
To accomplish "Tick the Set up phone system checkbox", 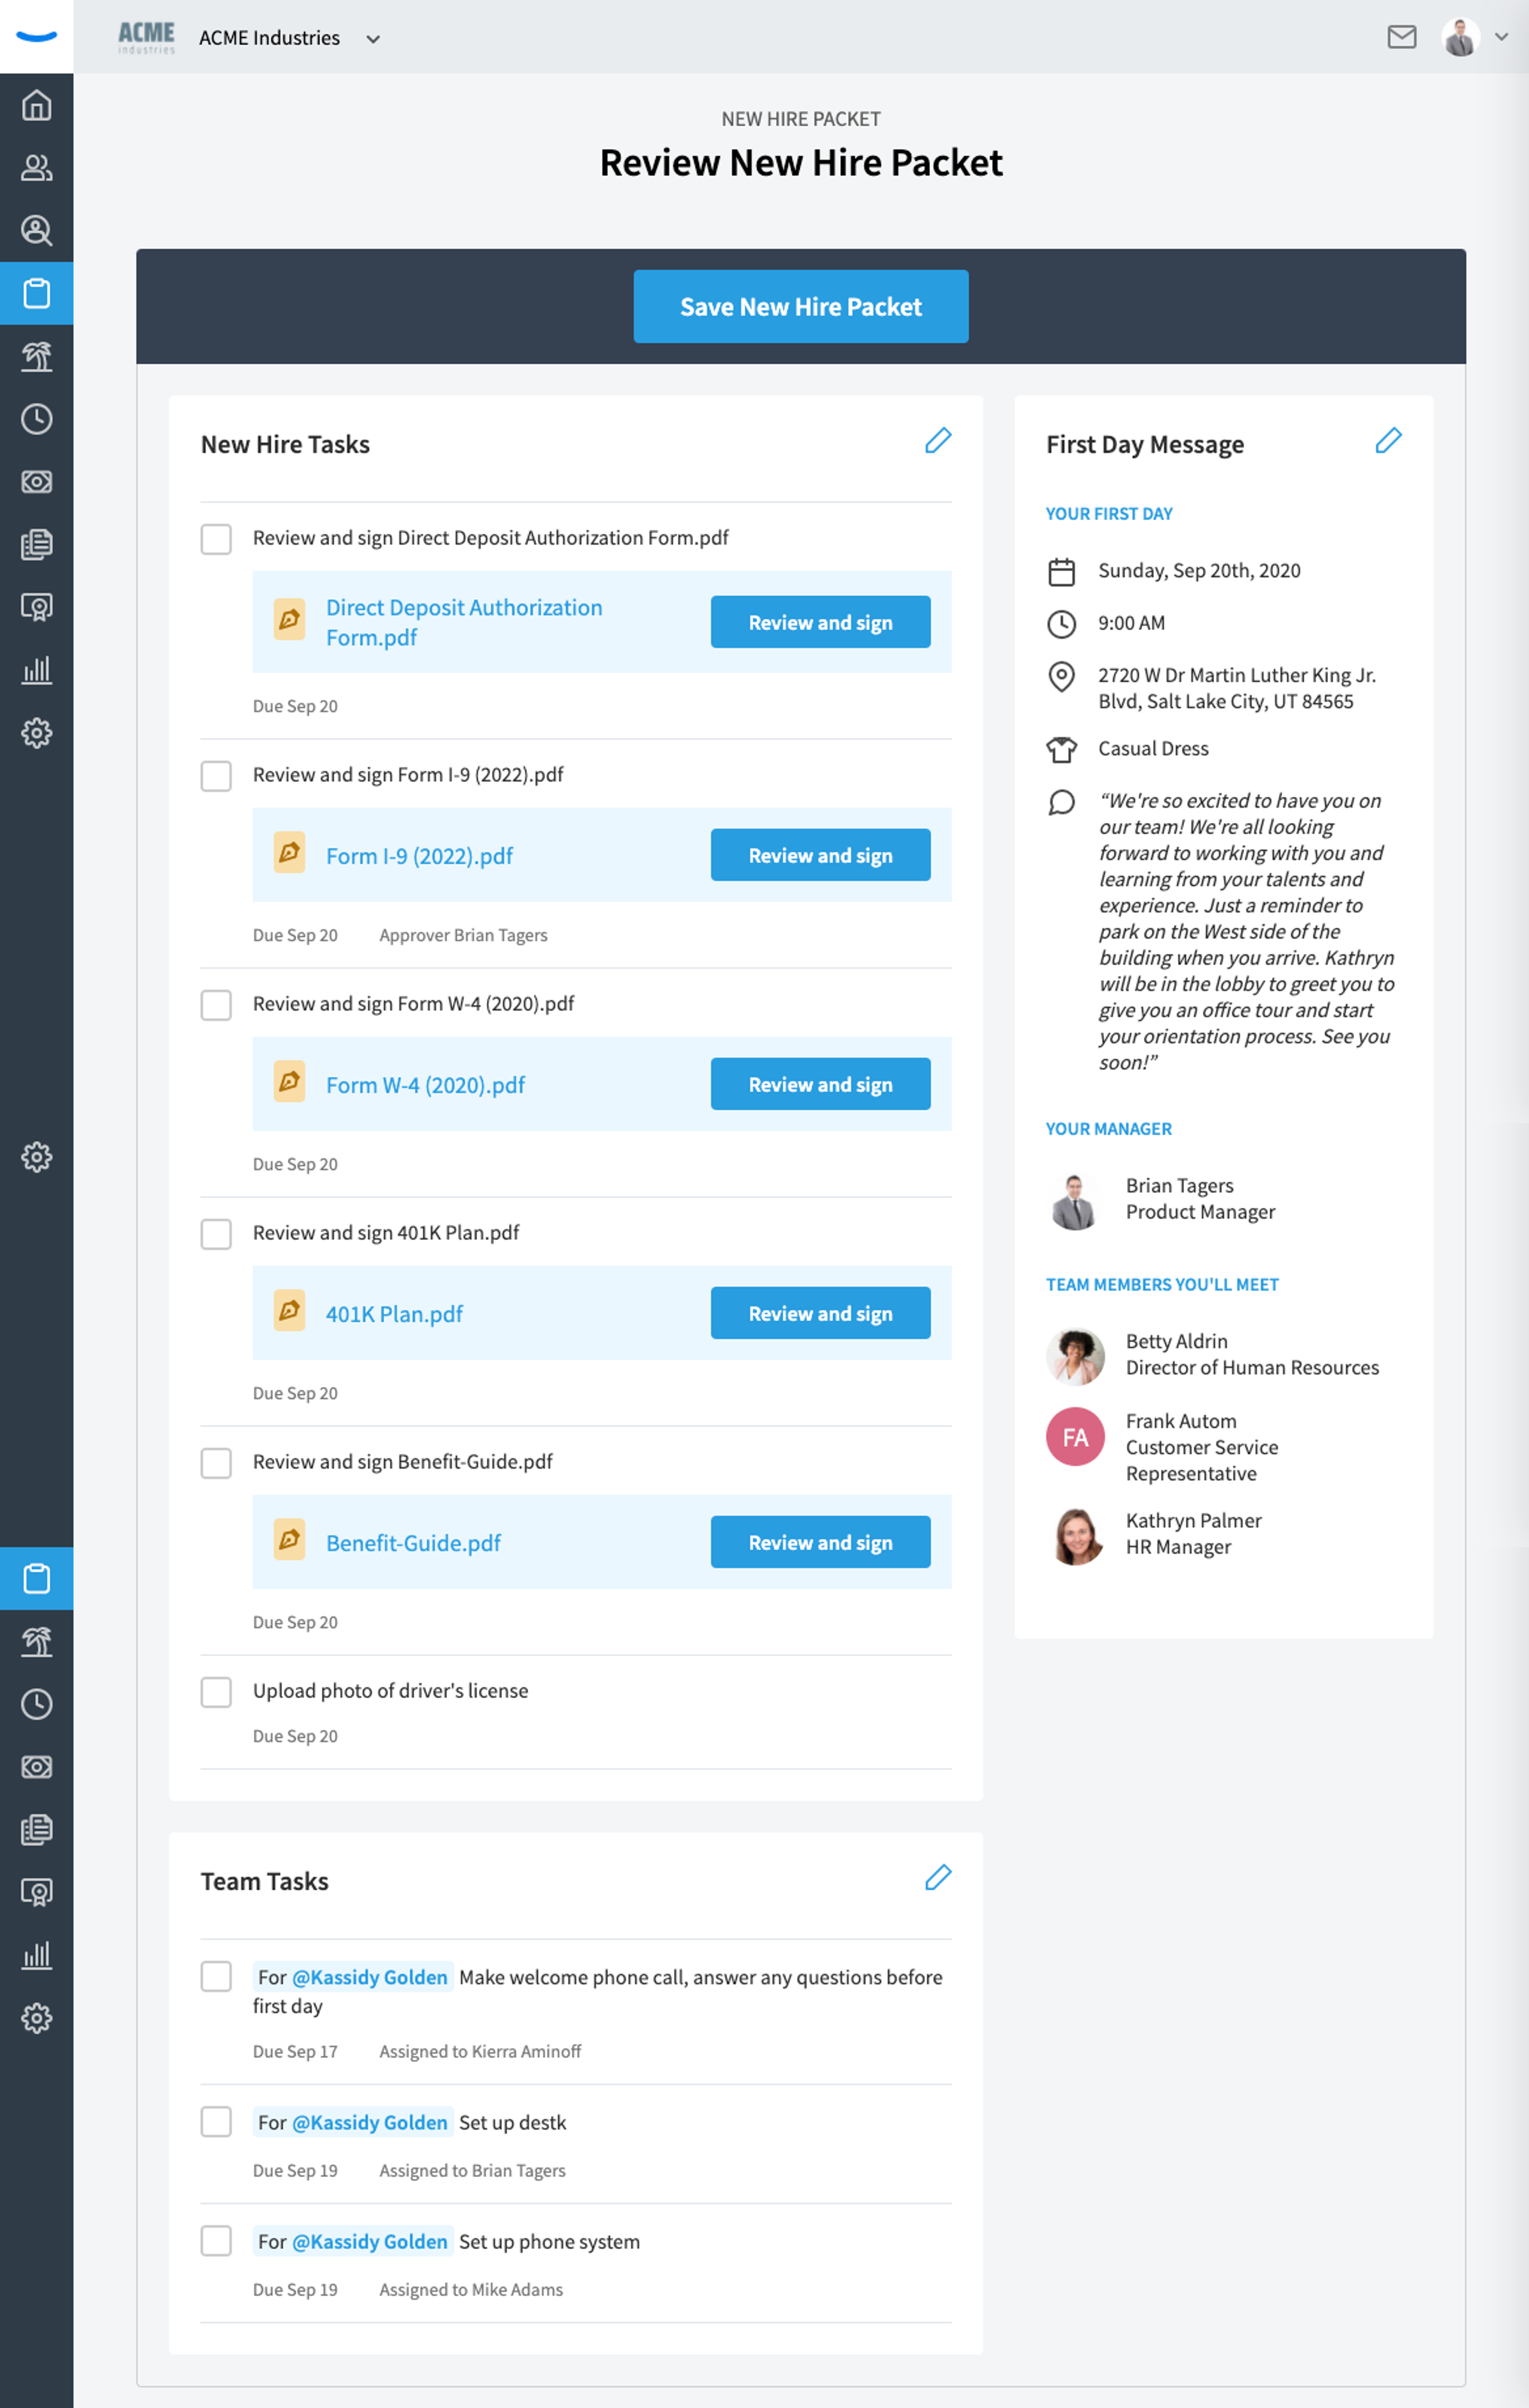I will click(x=216, y=2241).
